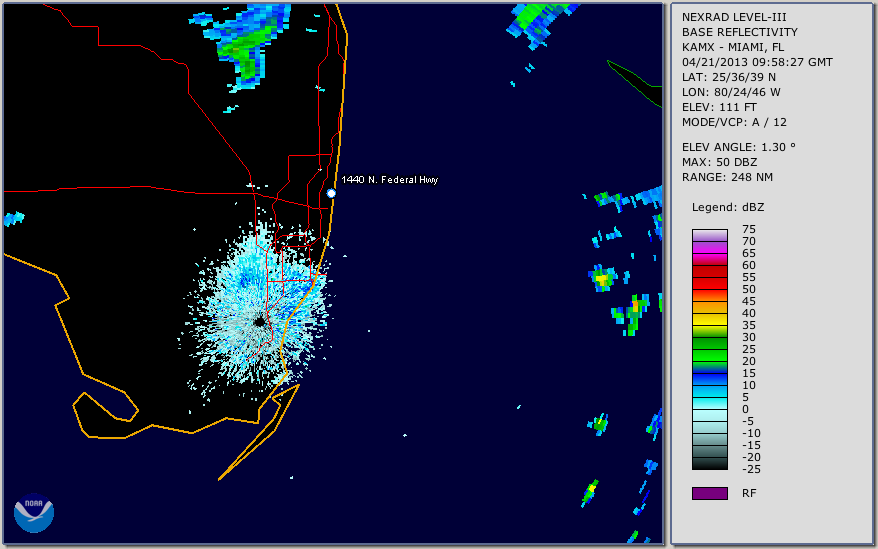Image resolution: width=878 pixels, height=549 pixels.
Task: Select the 75 value on the legend
Action: (x=749, y=229)
